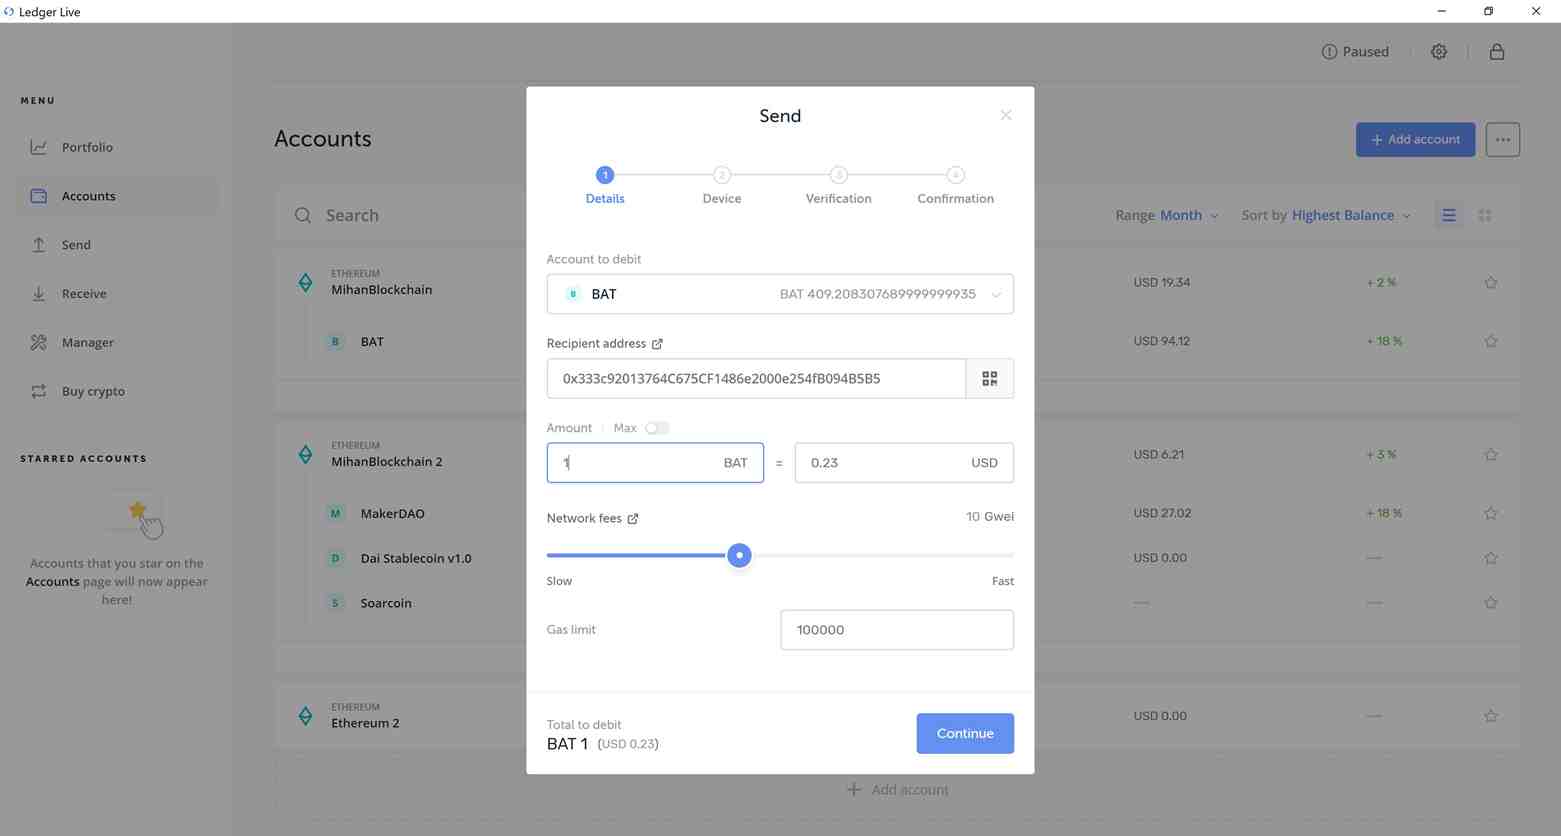Star the Dai Stablecoin v1.0 row
Viewport: 1561px width, 836px height.
coord(1491,558)
